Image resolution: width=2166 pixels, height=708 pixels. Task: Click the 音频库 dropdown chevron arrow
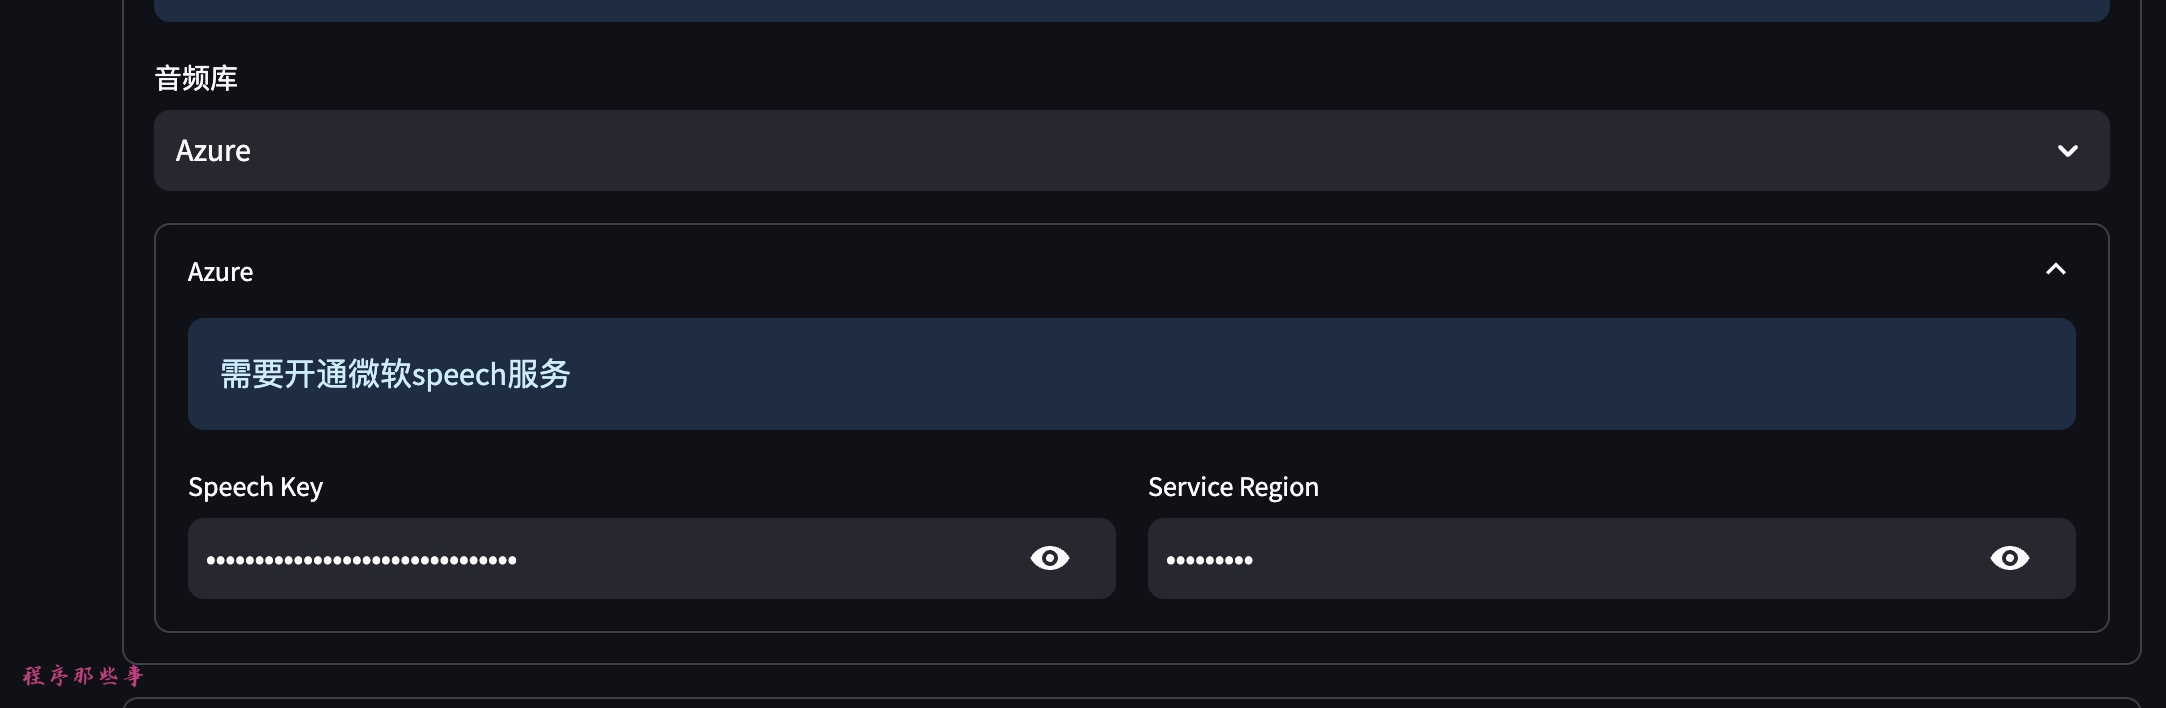coord(2067,151)
